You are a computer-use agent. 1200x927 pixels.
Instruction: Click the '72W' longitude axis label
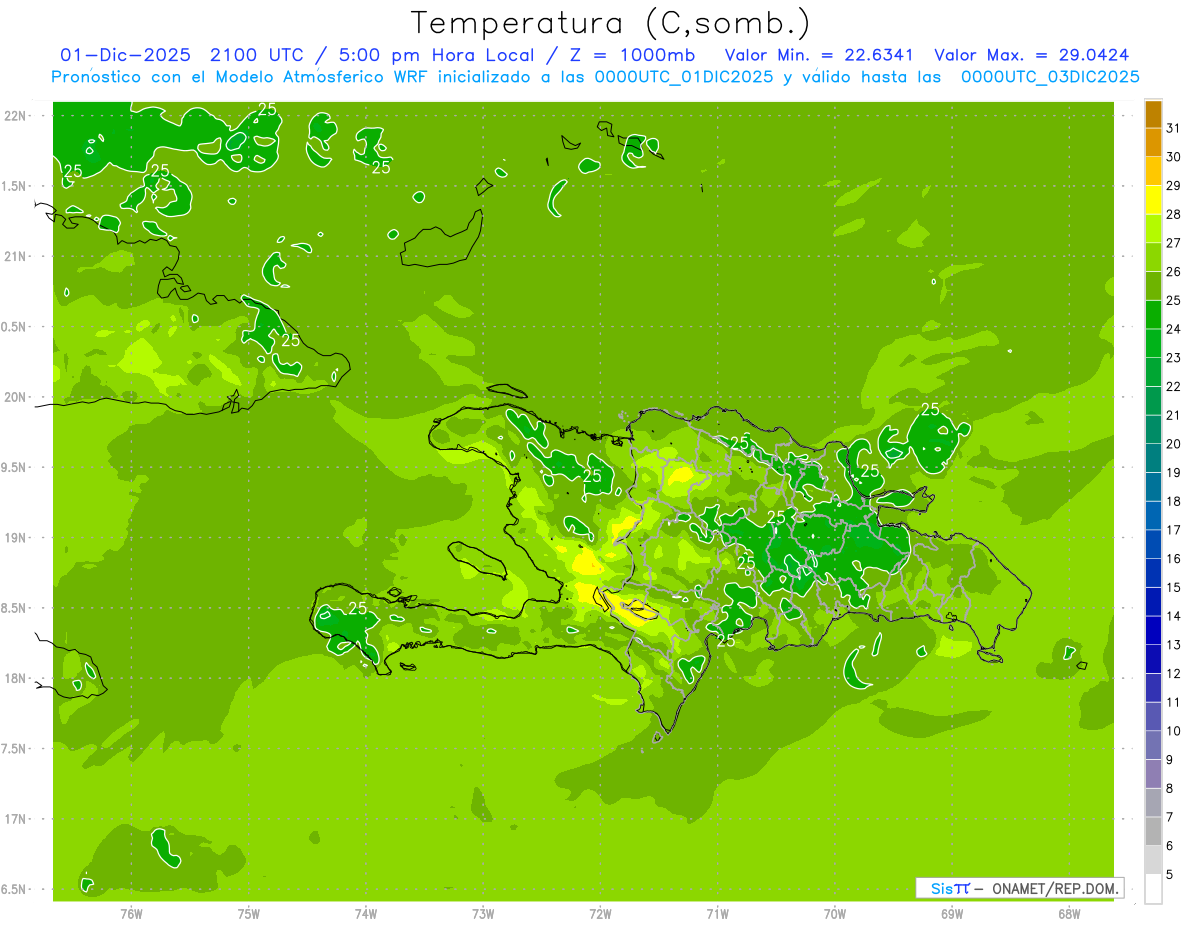[600, 913]
